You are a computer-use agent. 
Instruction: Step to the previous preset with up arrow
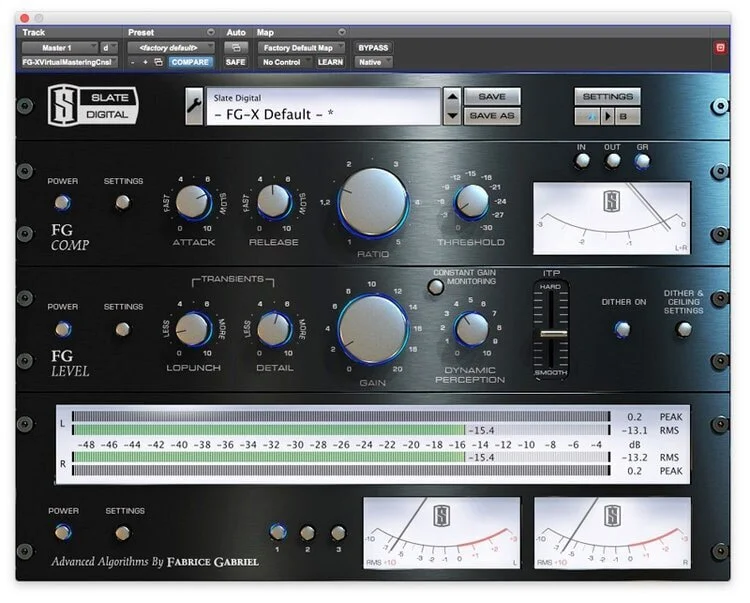[452, 97]
